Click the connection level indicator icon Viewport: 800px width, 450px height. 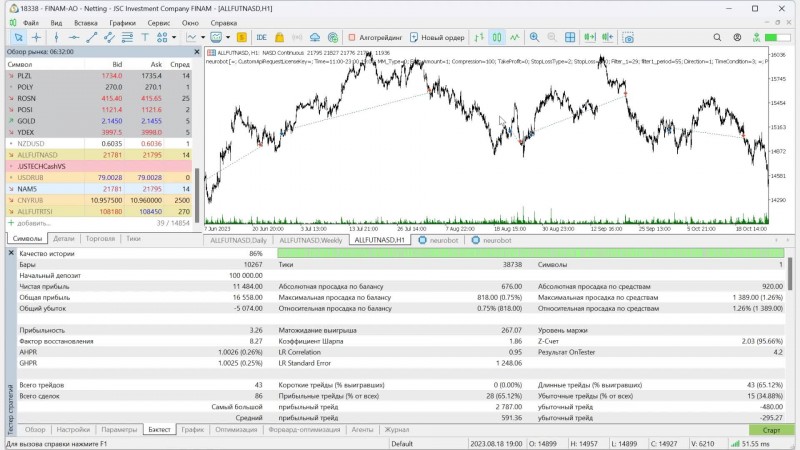pos(757,37)
